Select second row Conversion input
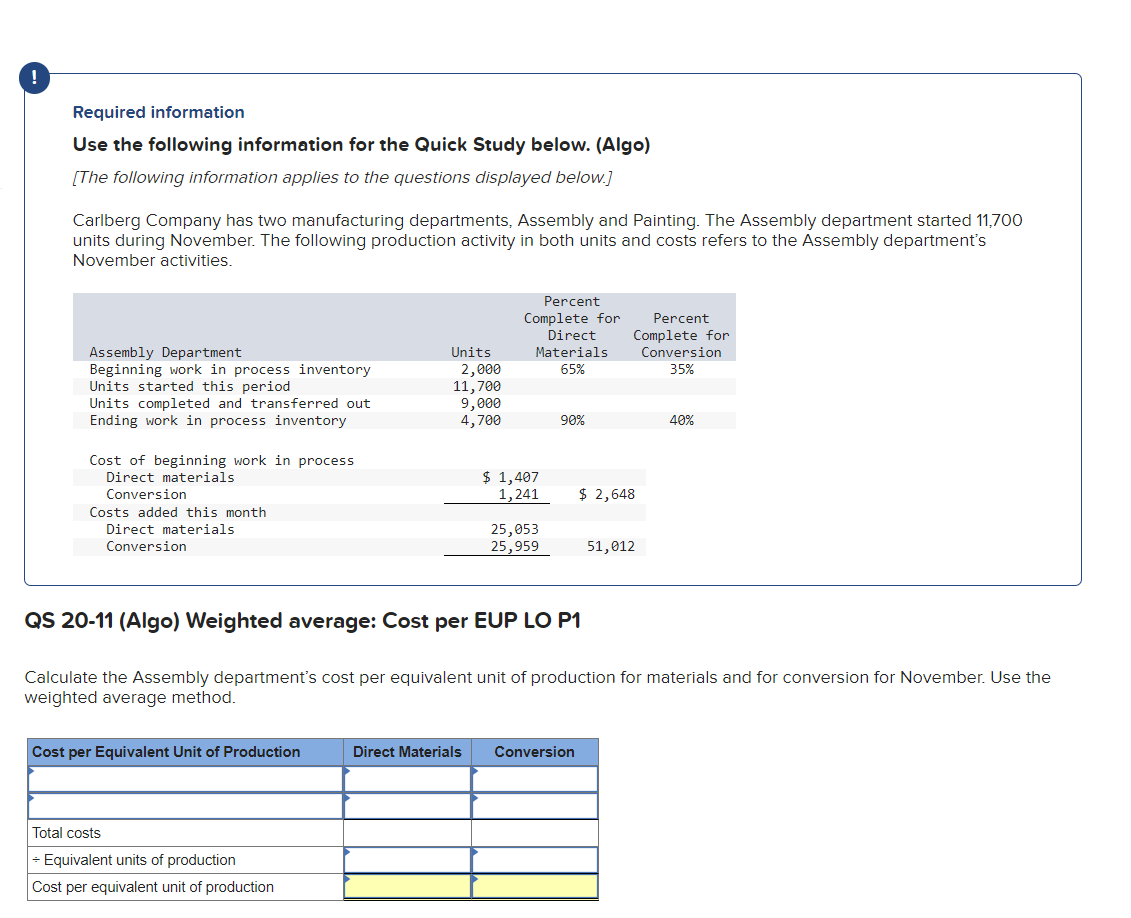Screen dimensions: 1131x918 [x=535, y=806]
